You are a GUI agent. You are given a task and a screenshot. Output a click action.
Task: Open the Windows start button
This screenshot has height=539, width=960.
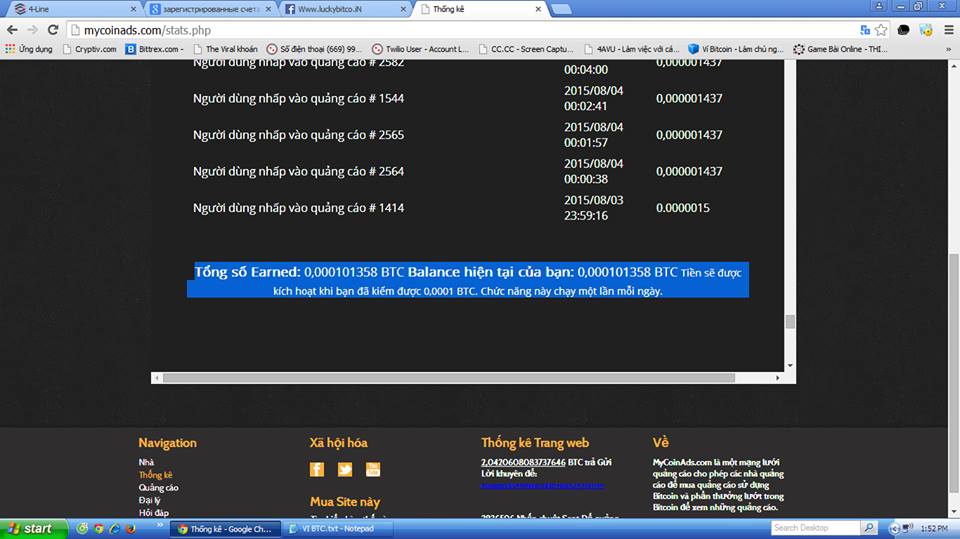(x=33, y=528)
